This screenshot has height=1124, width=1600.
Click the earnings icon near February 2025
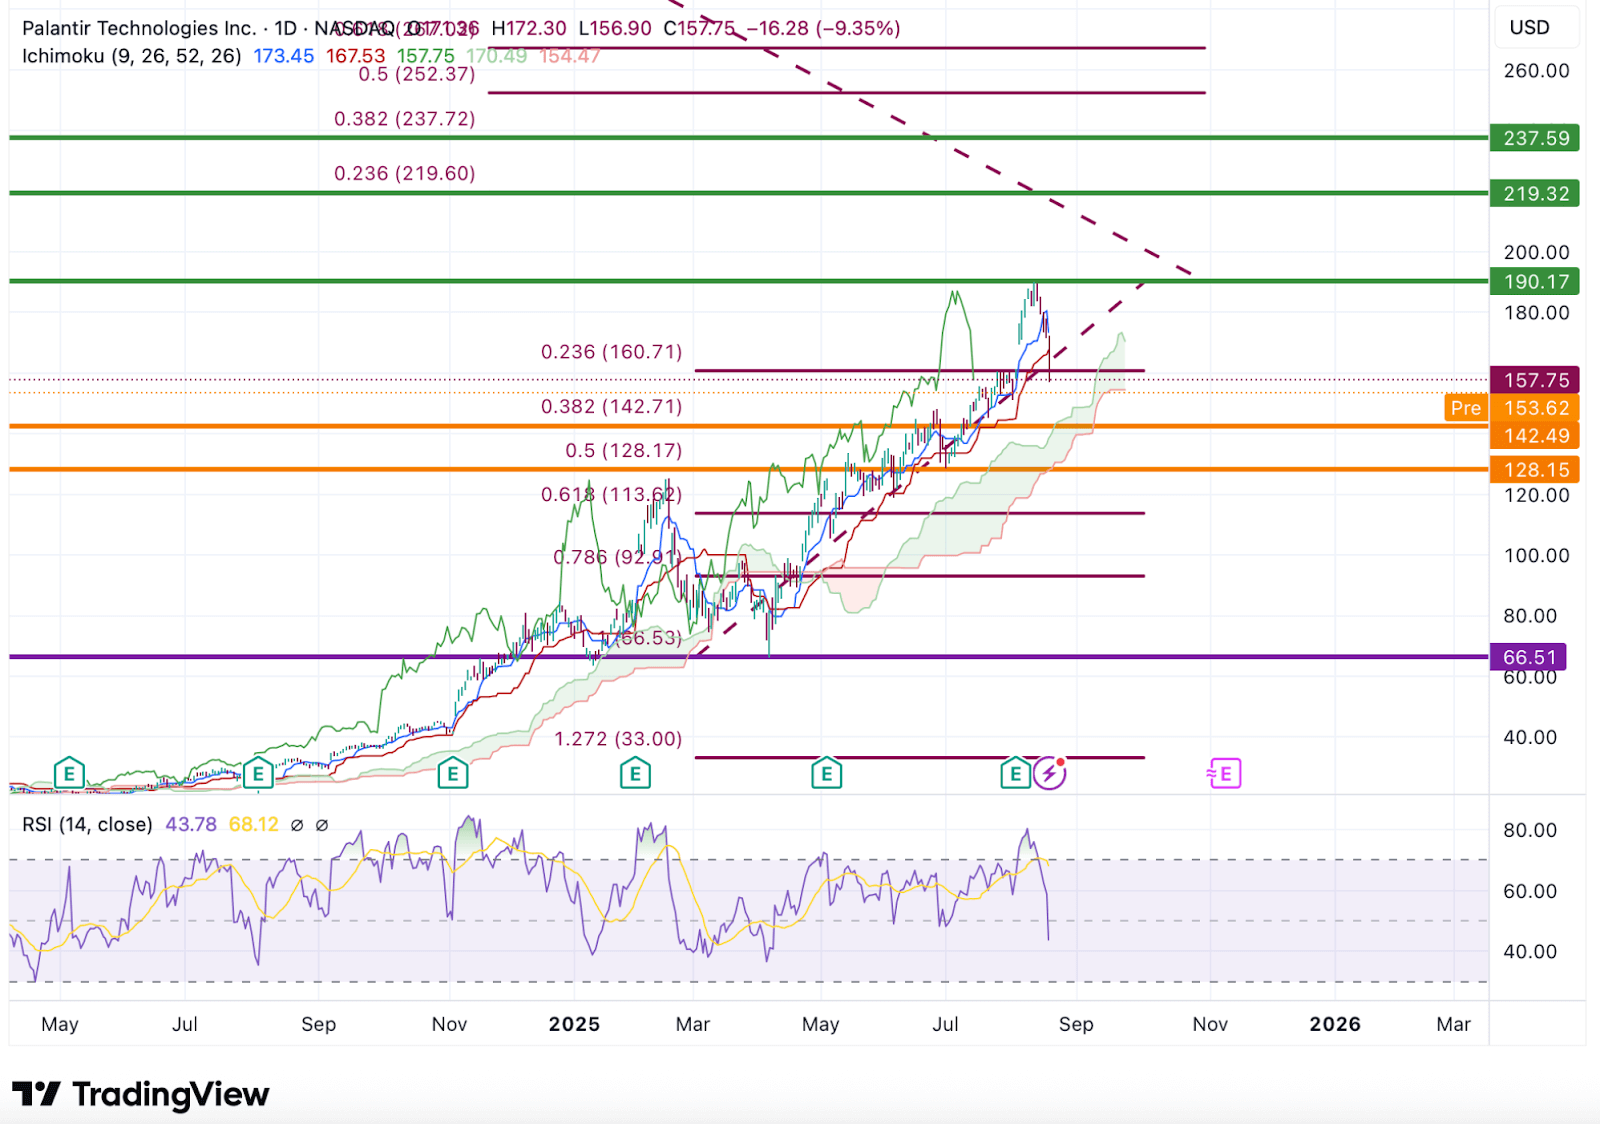click(x=635, y=773)
